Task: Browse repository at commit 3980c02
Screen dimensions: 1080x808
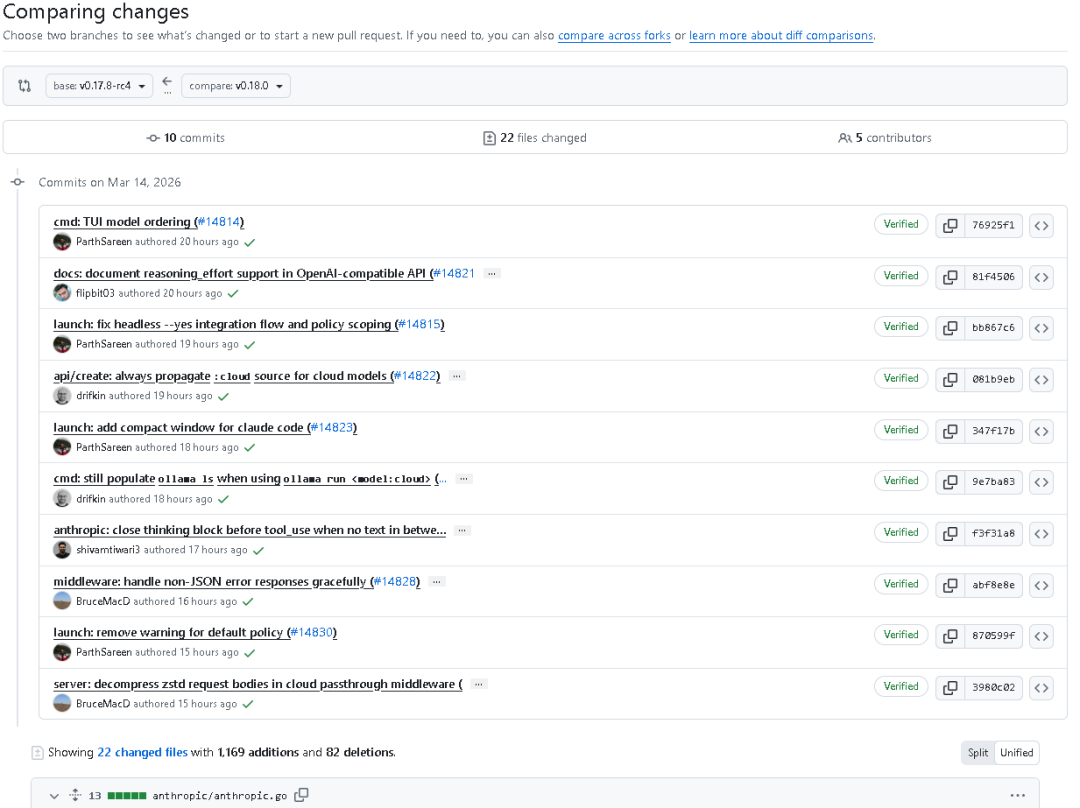Action: click(x=1041, y=687)
